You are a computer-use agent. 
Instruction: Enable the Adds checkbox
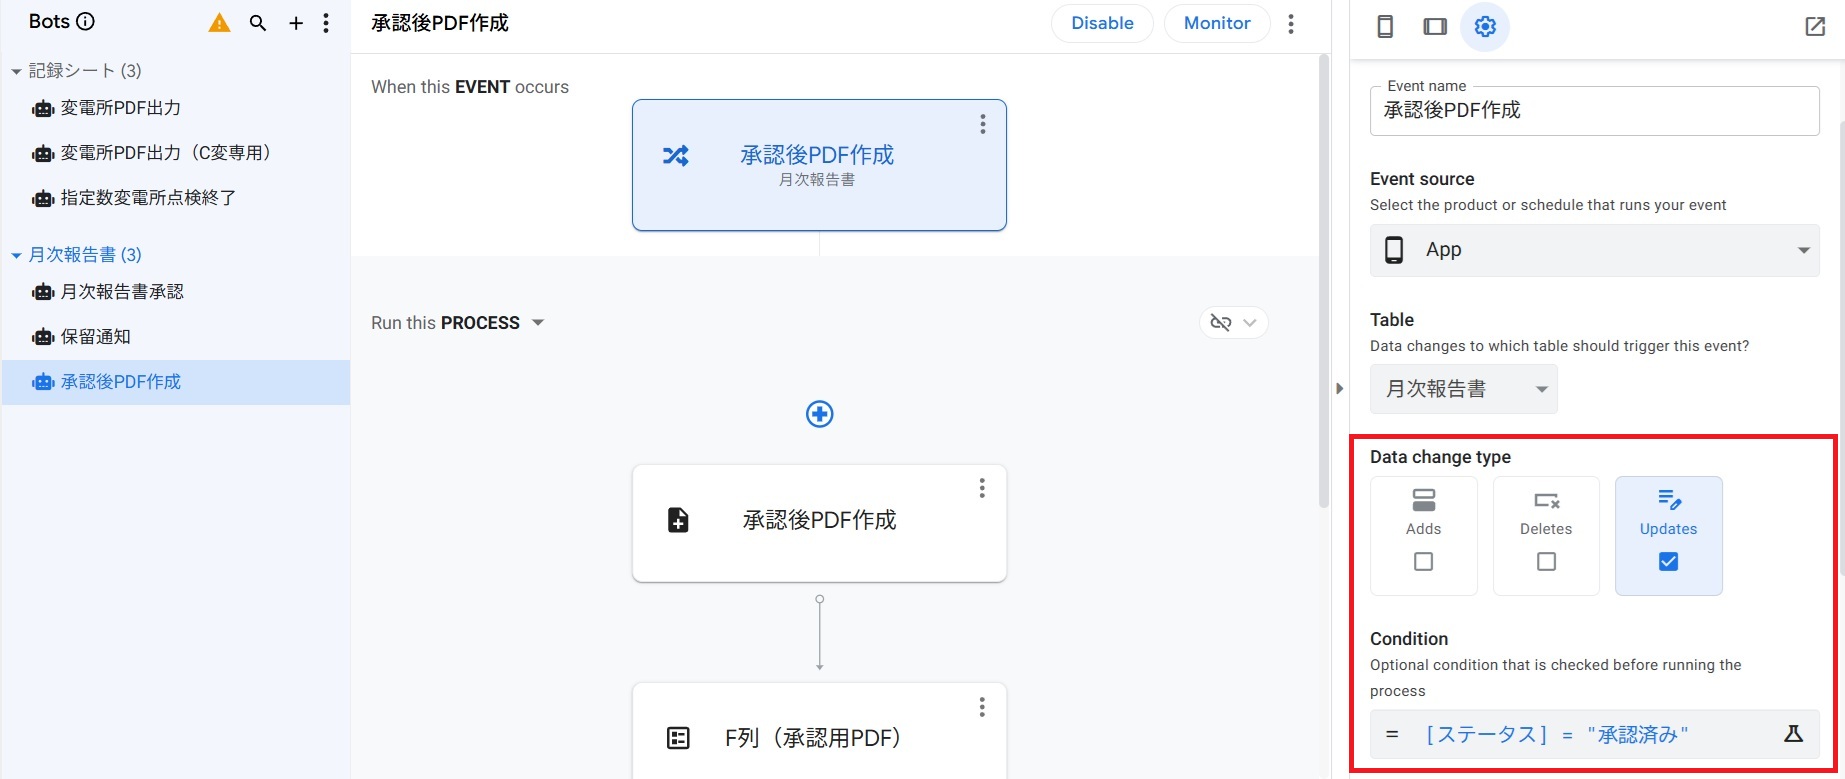[x=1423, y=562]
